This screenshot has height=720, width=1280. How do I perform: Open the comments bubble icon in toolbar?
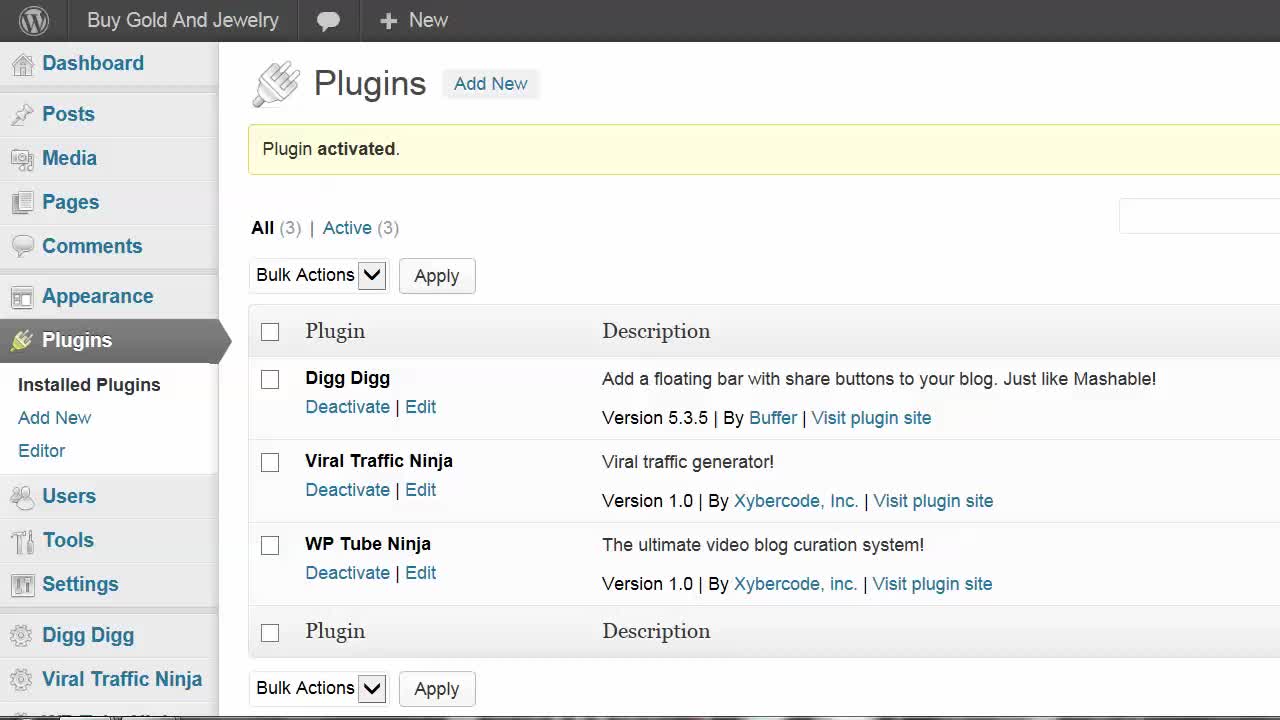(328, 21)
